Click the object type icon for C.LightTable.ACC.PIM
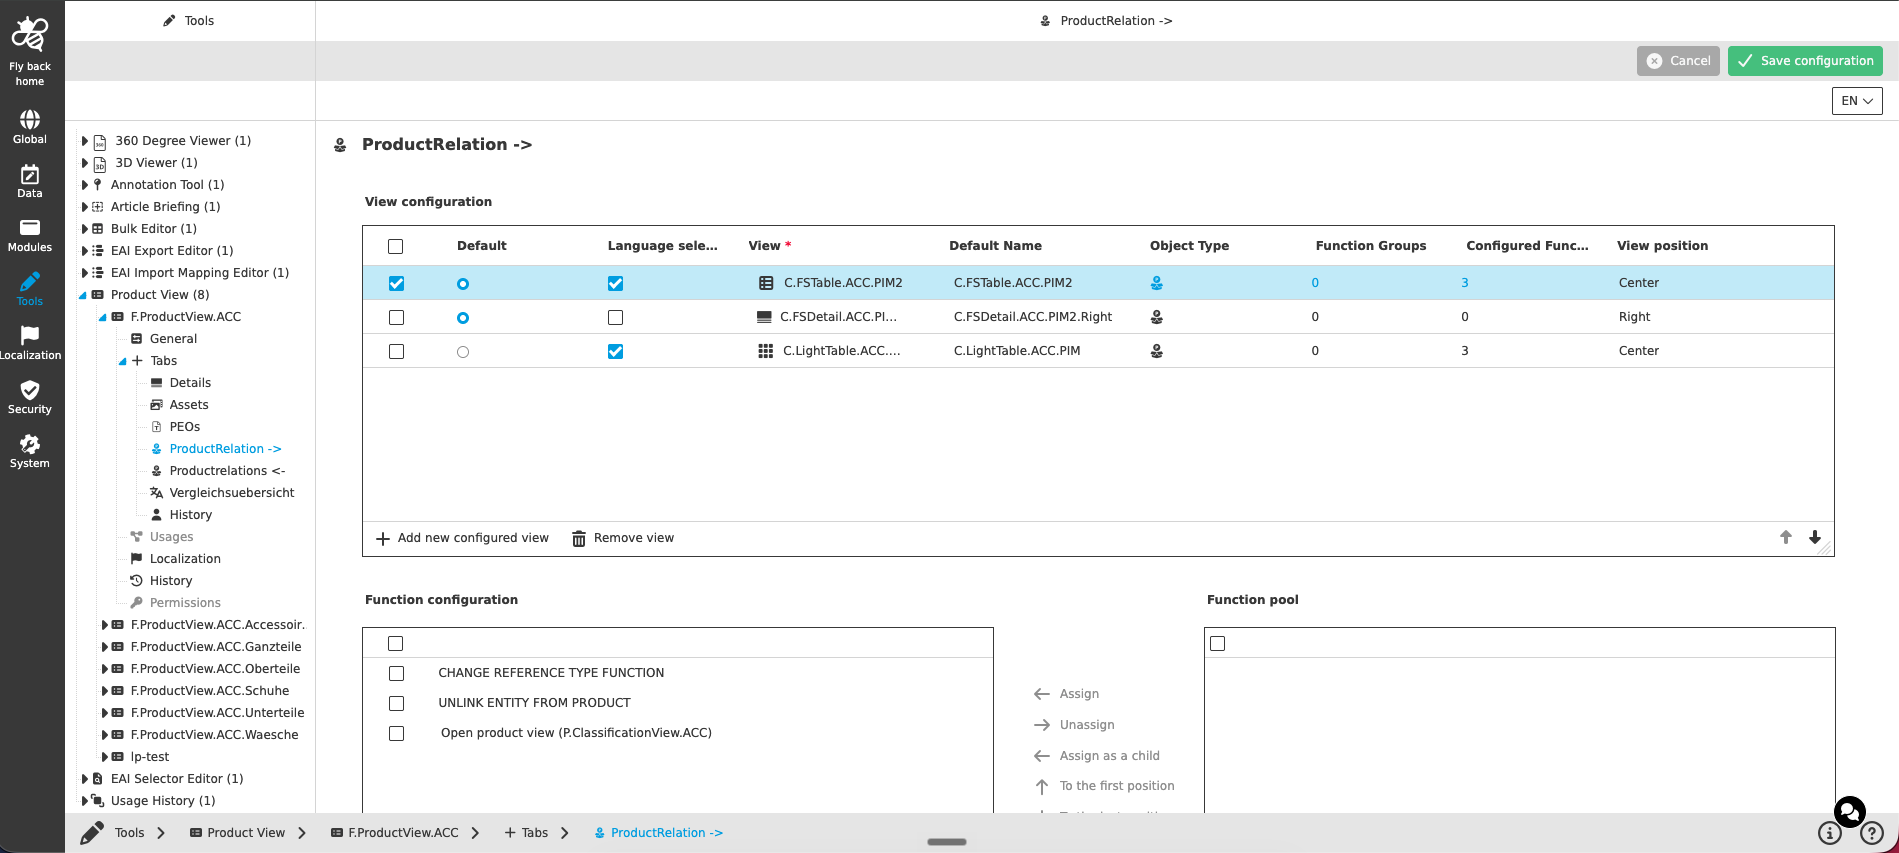The height and width of the screenshot is (853, 1899). 1157,351
